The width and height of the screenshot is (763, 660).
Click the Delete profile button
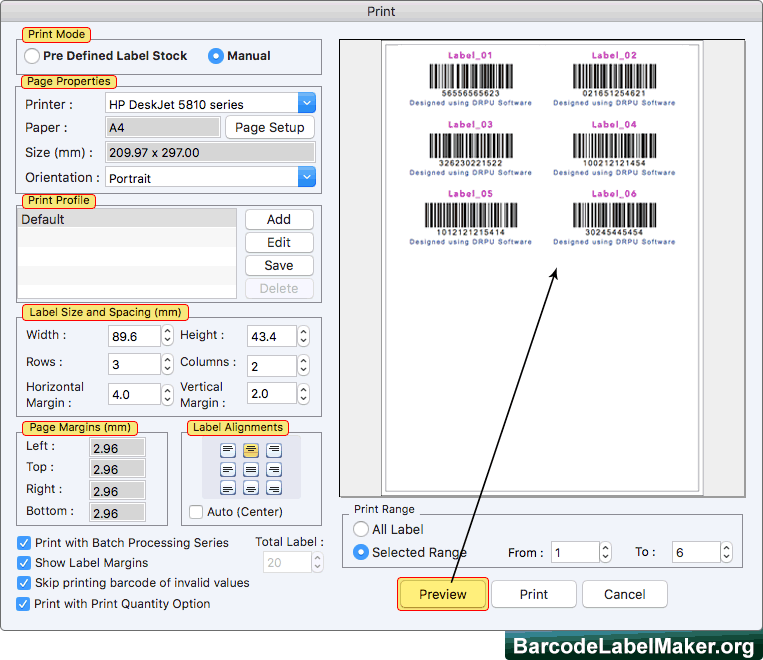click(x=279, y=288)
